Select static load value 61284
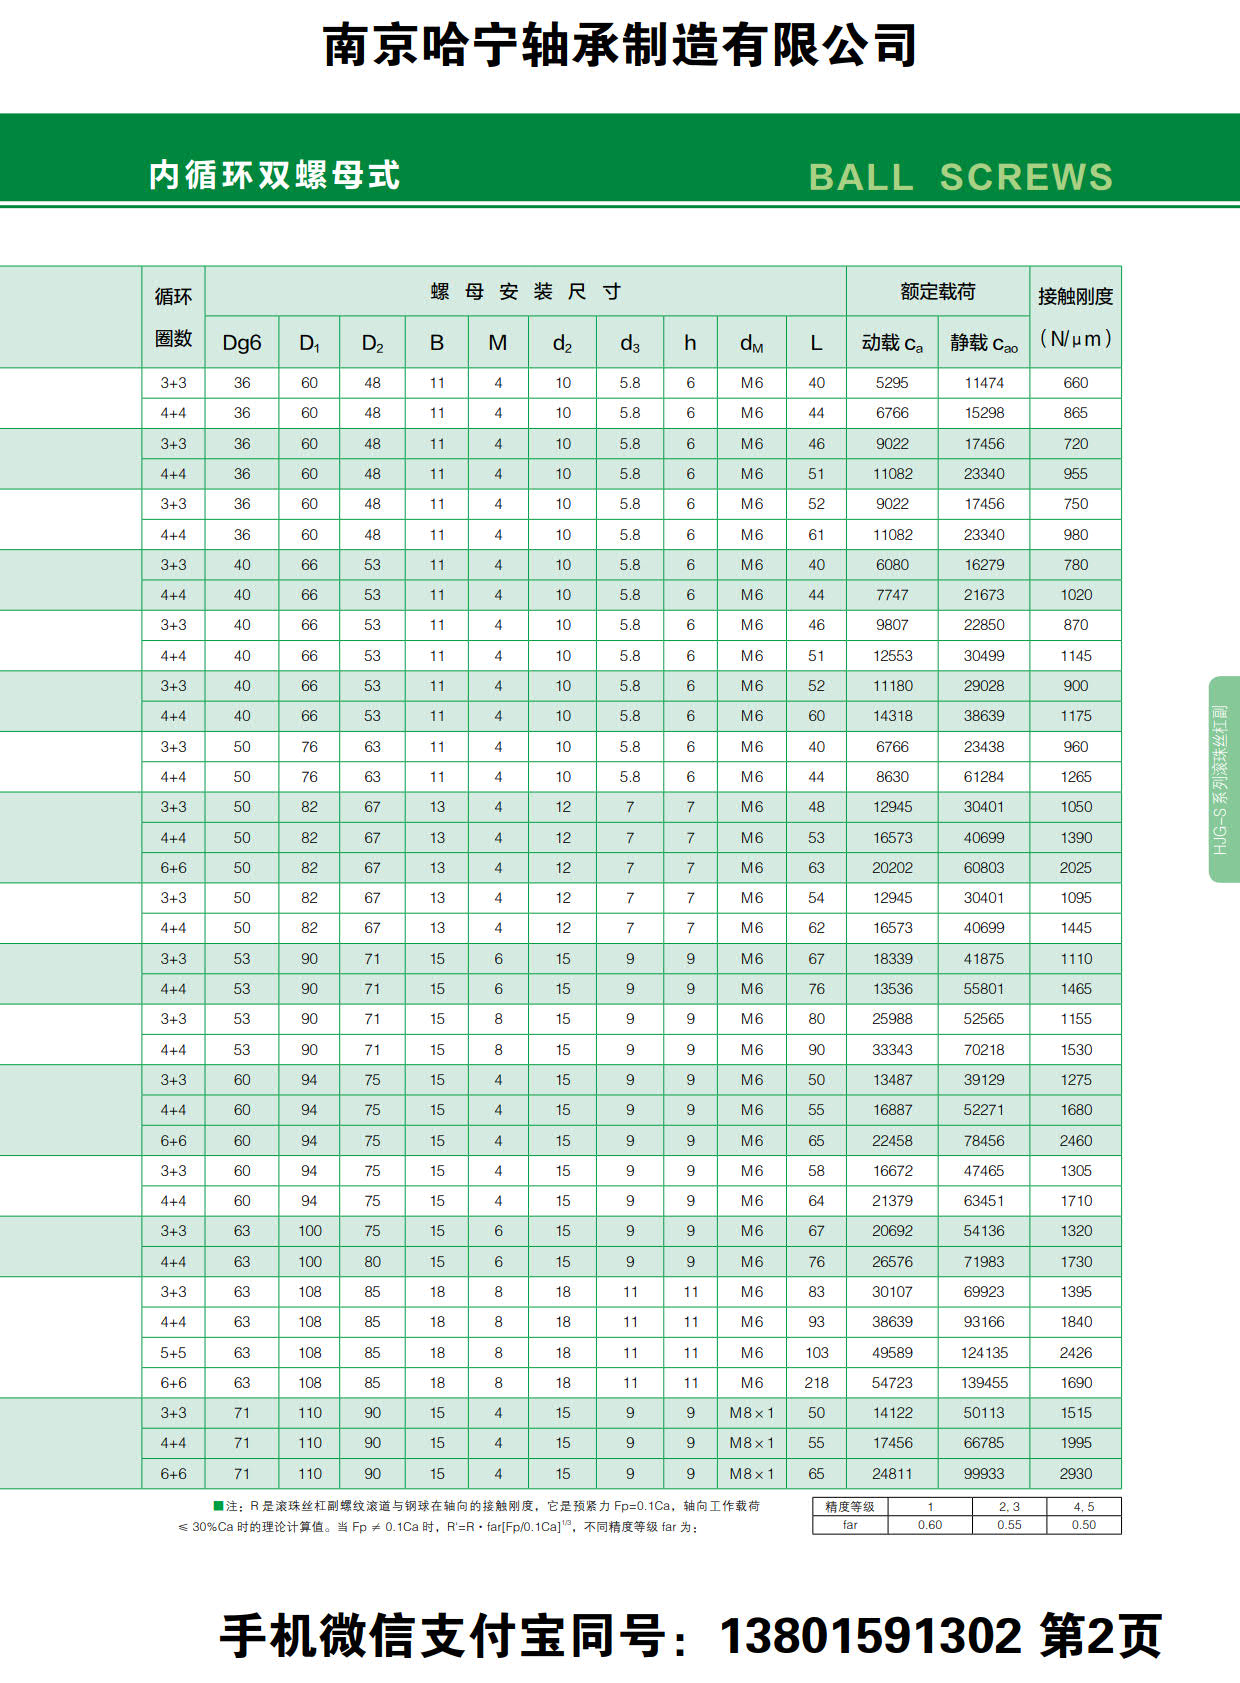Screen dimensions: 1240x1683 (984, 777)
